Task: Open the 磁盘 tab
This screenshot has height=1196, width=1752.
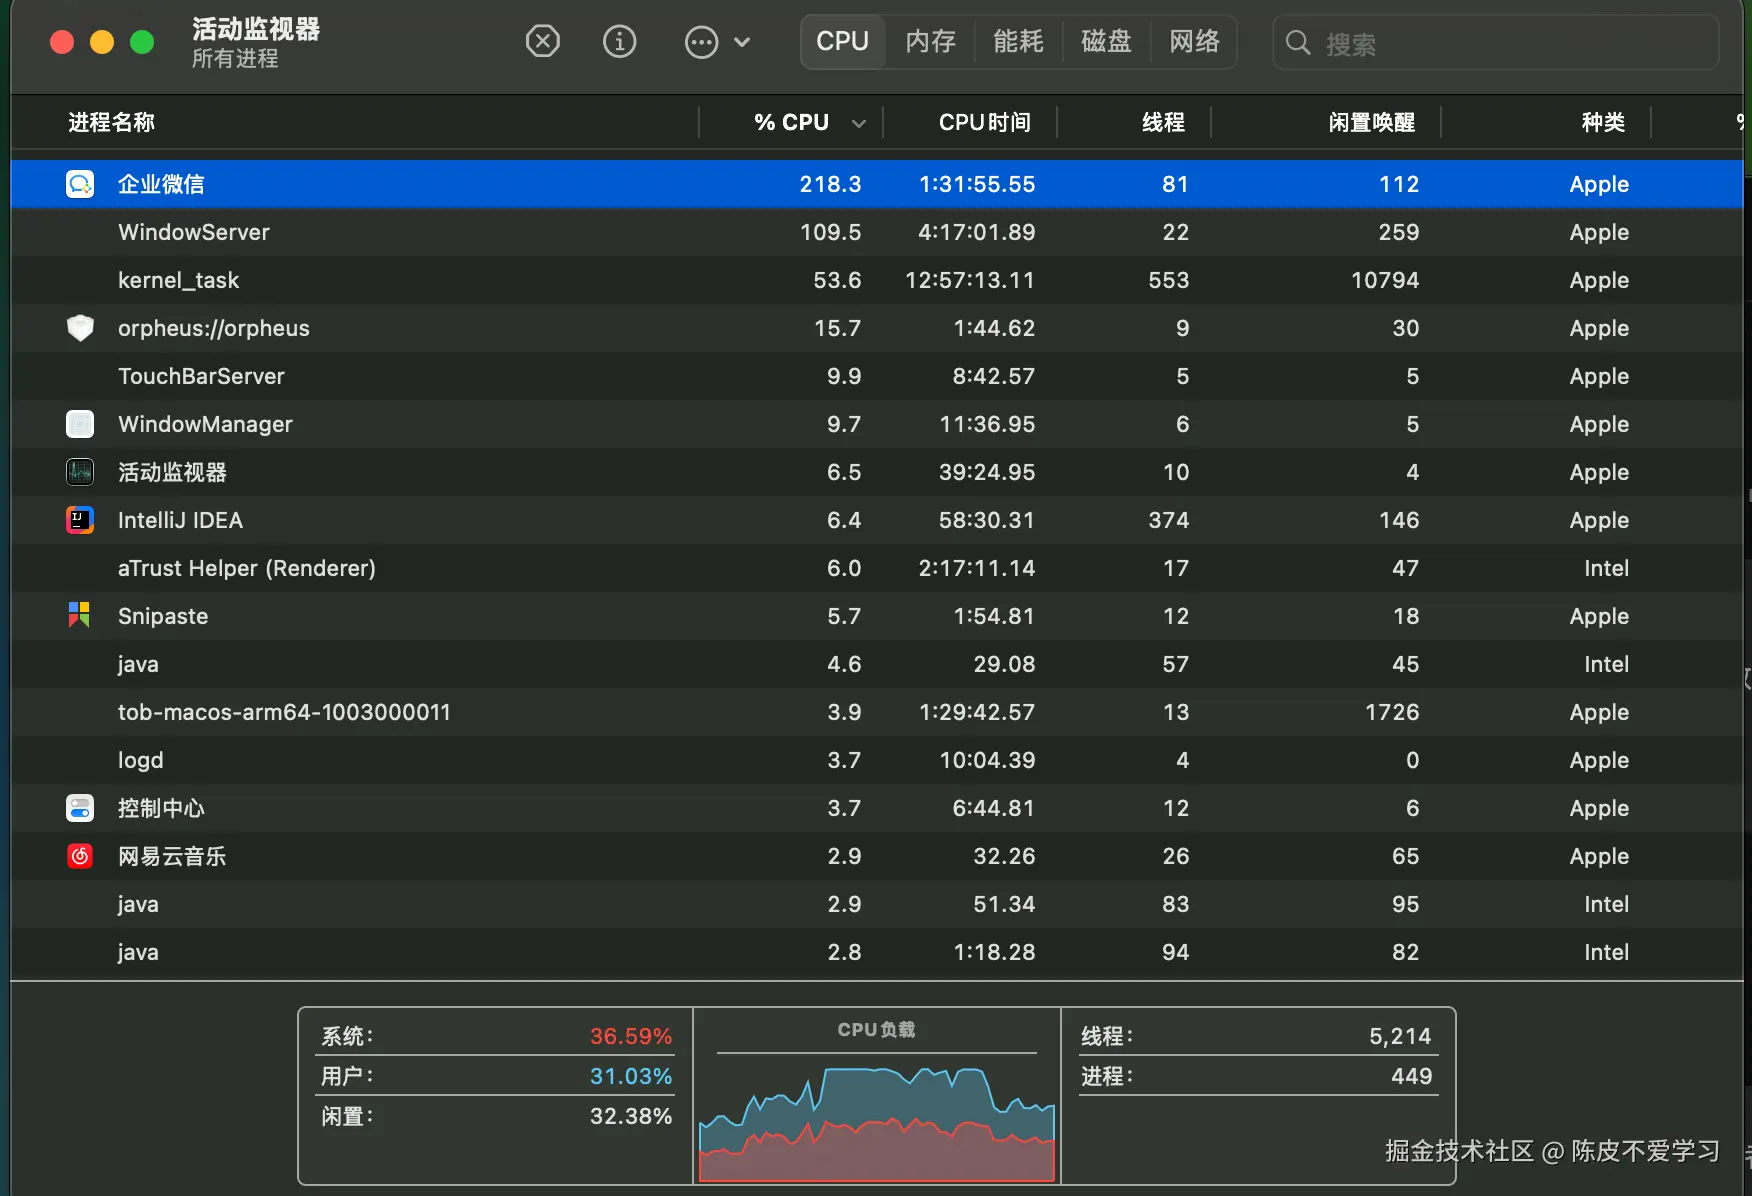Action: tap(1105, 41)
